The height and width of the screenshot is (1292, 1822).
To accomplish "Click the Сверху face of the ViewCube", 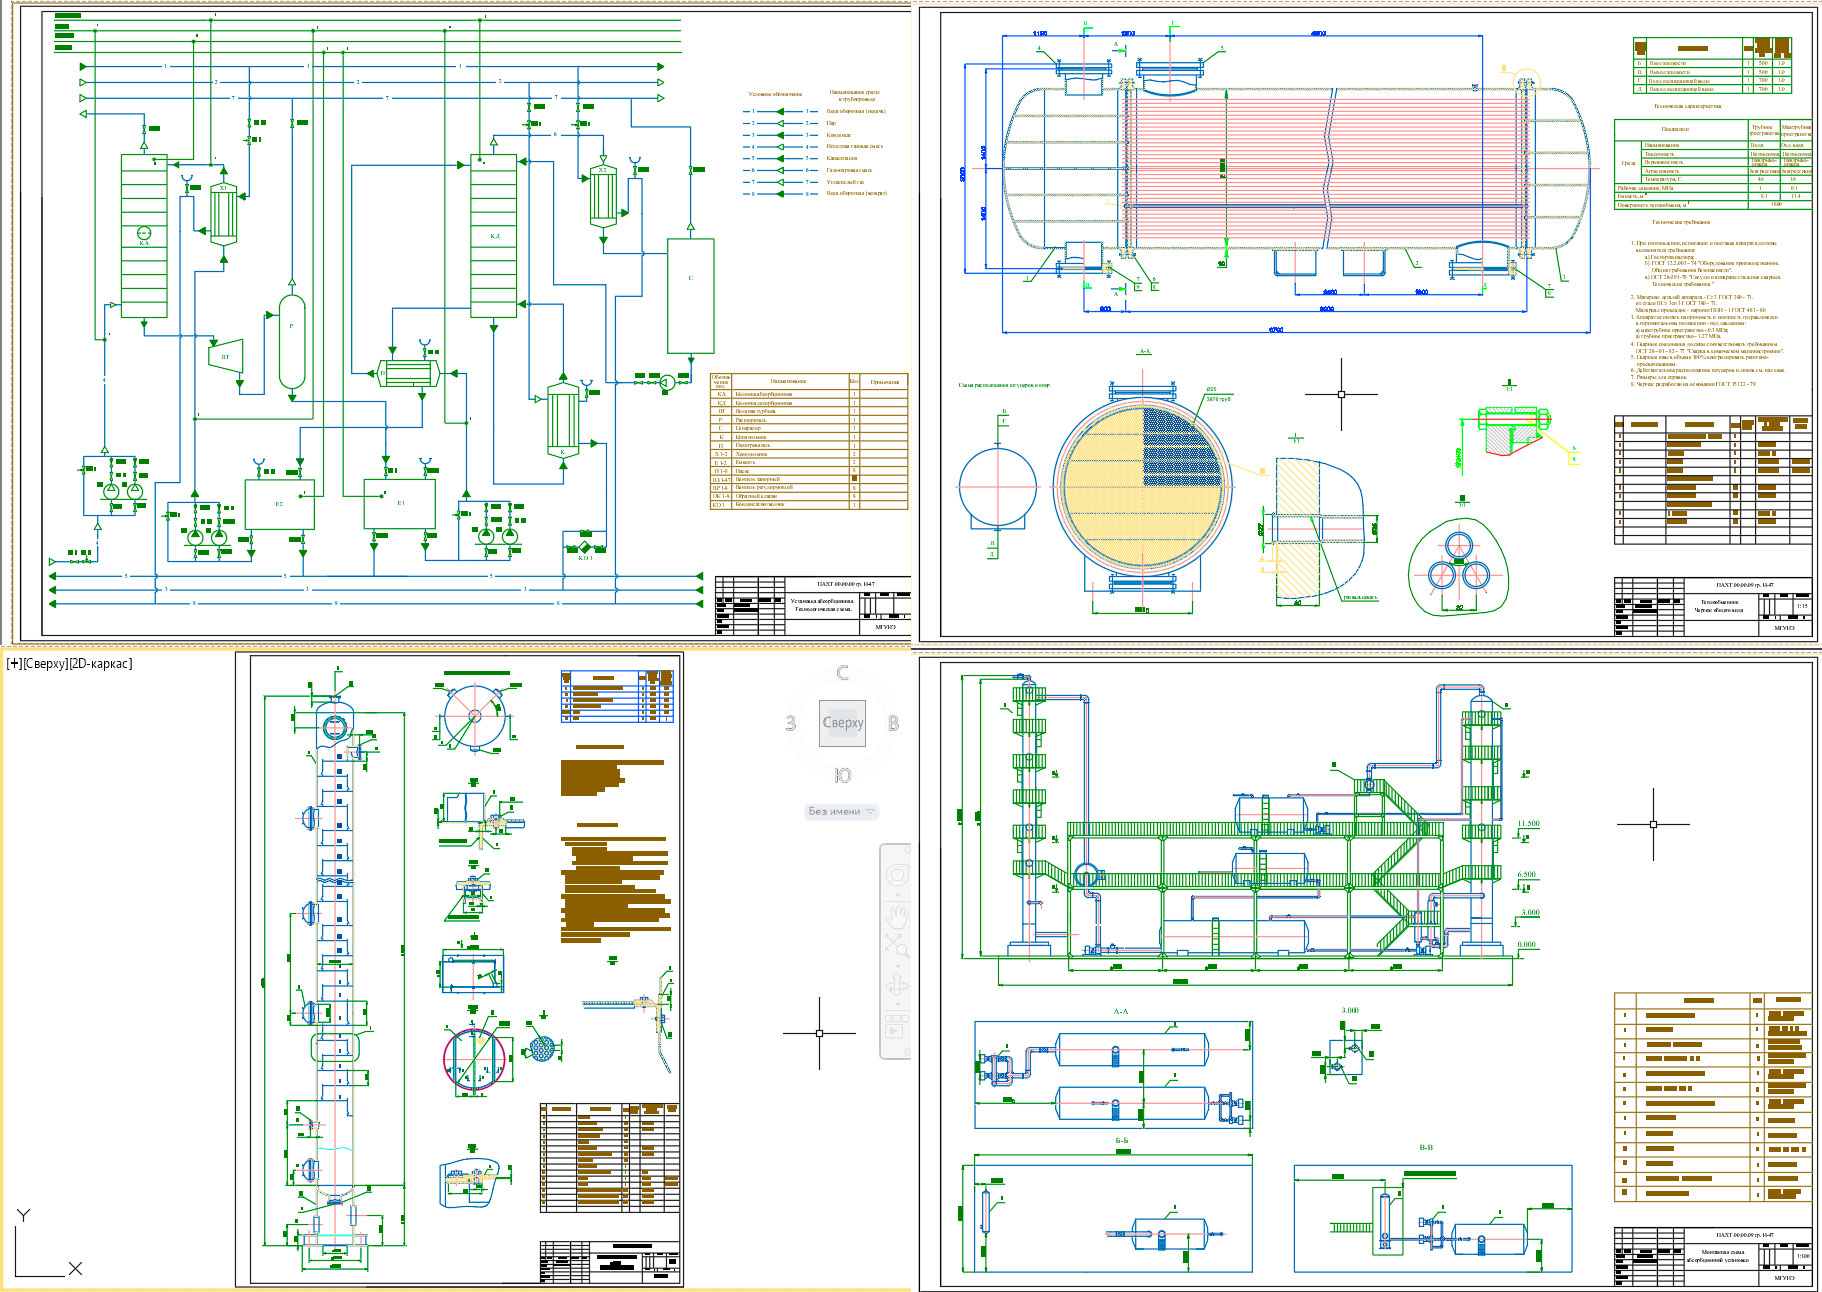I will click(x=843, y=723).
